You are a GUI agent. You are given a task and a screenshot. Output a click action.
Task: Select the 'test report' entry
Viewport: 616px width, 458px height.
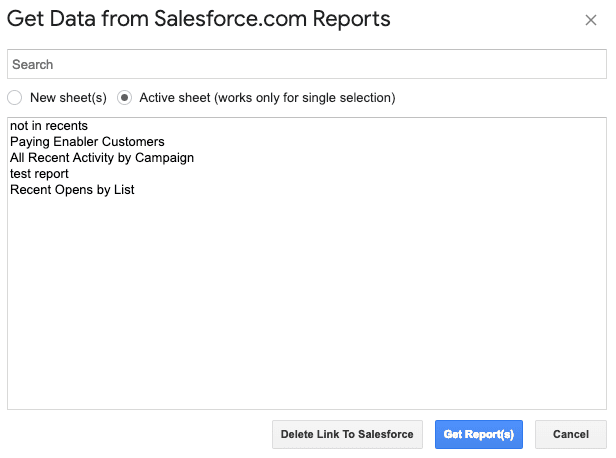point(307,174)
